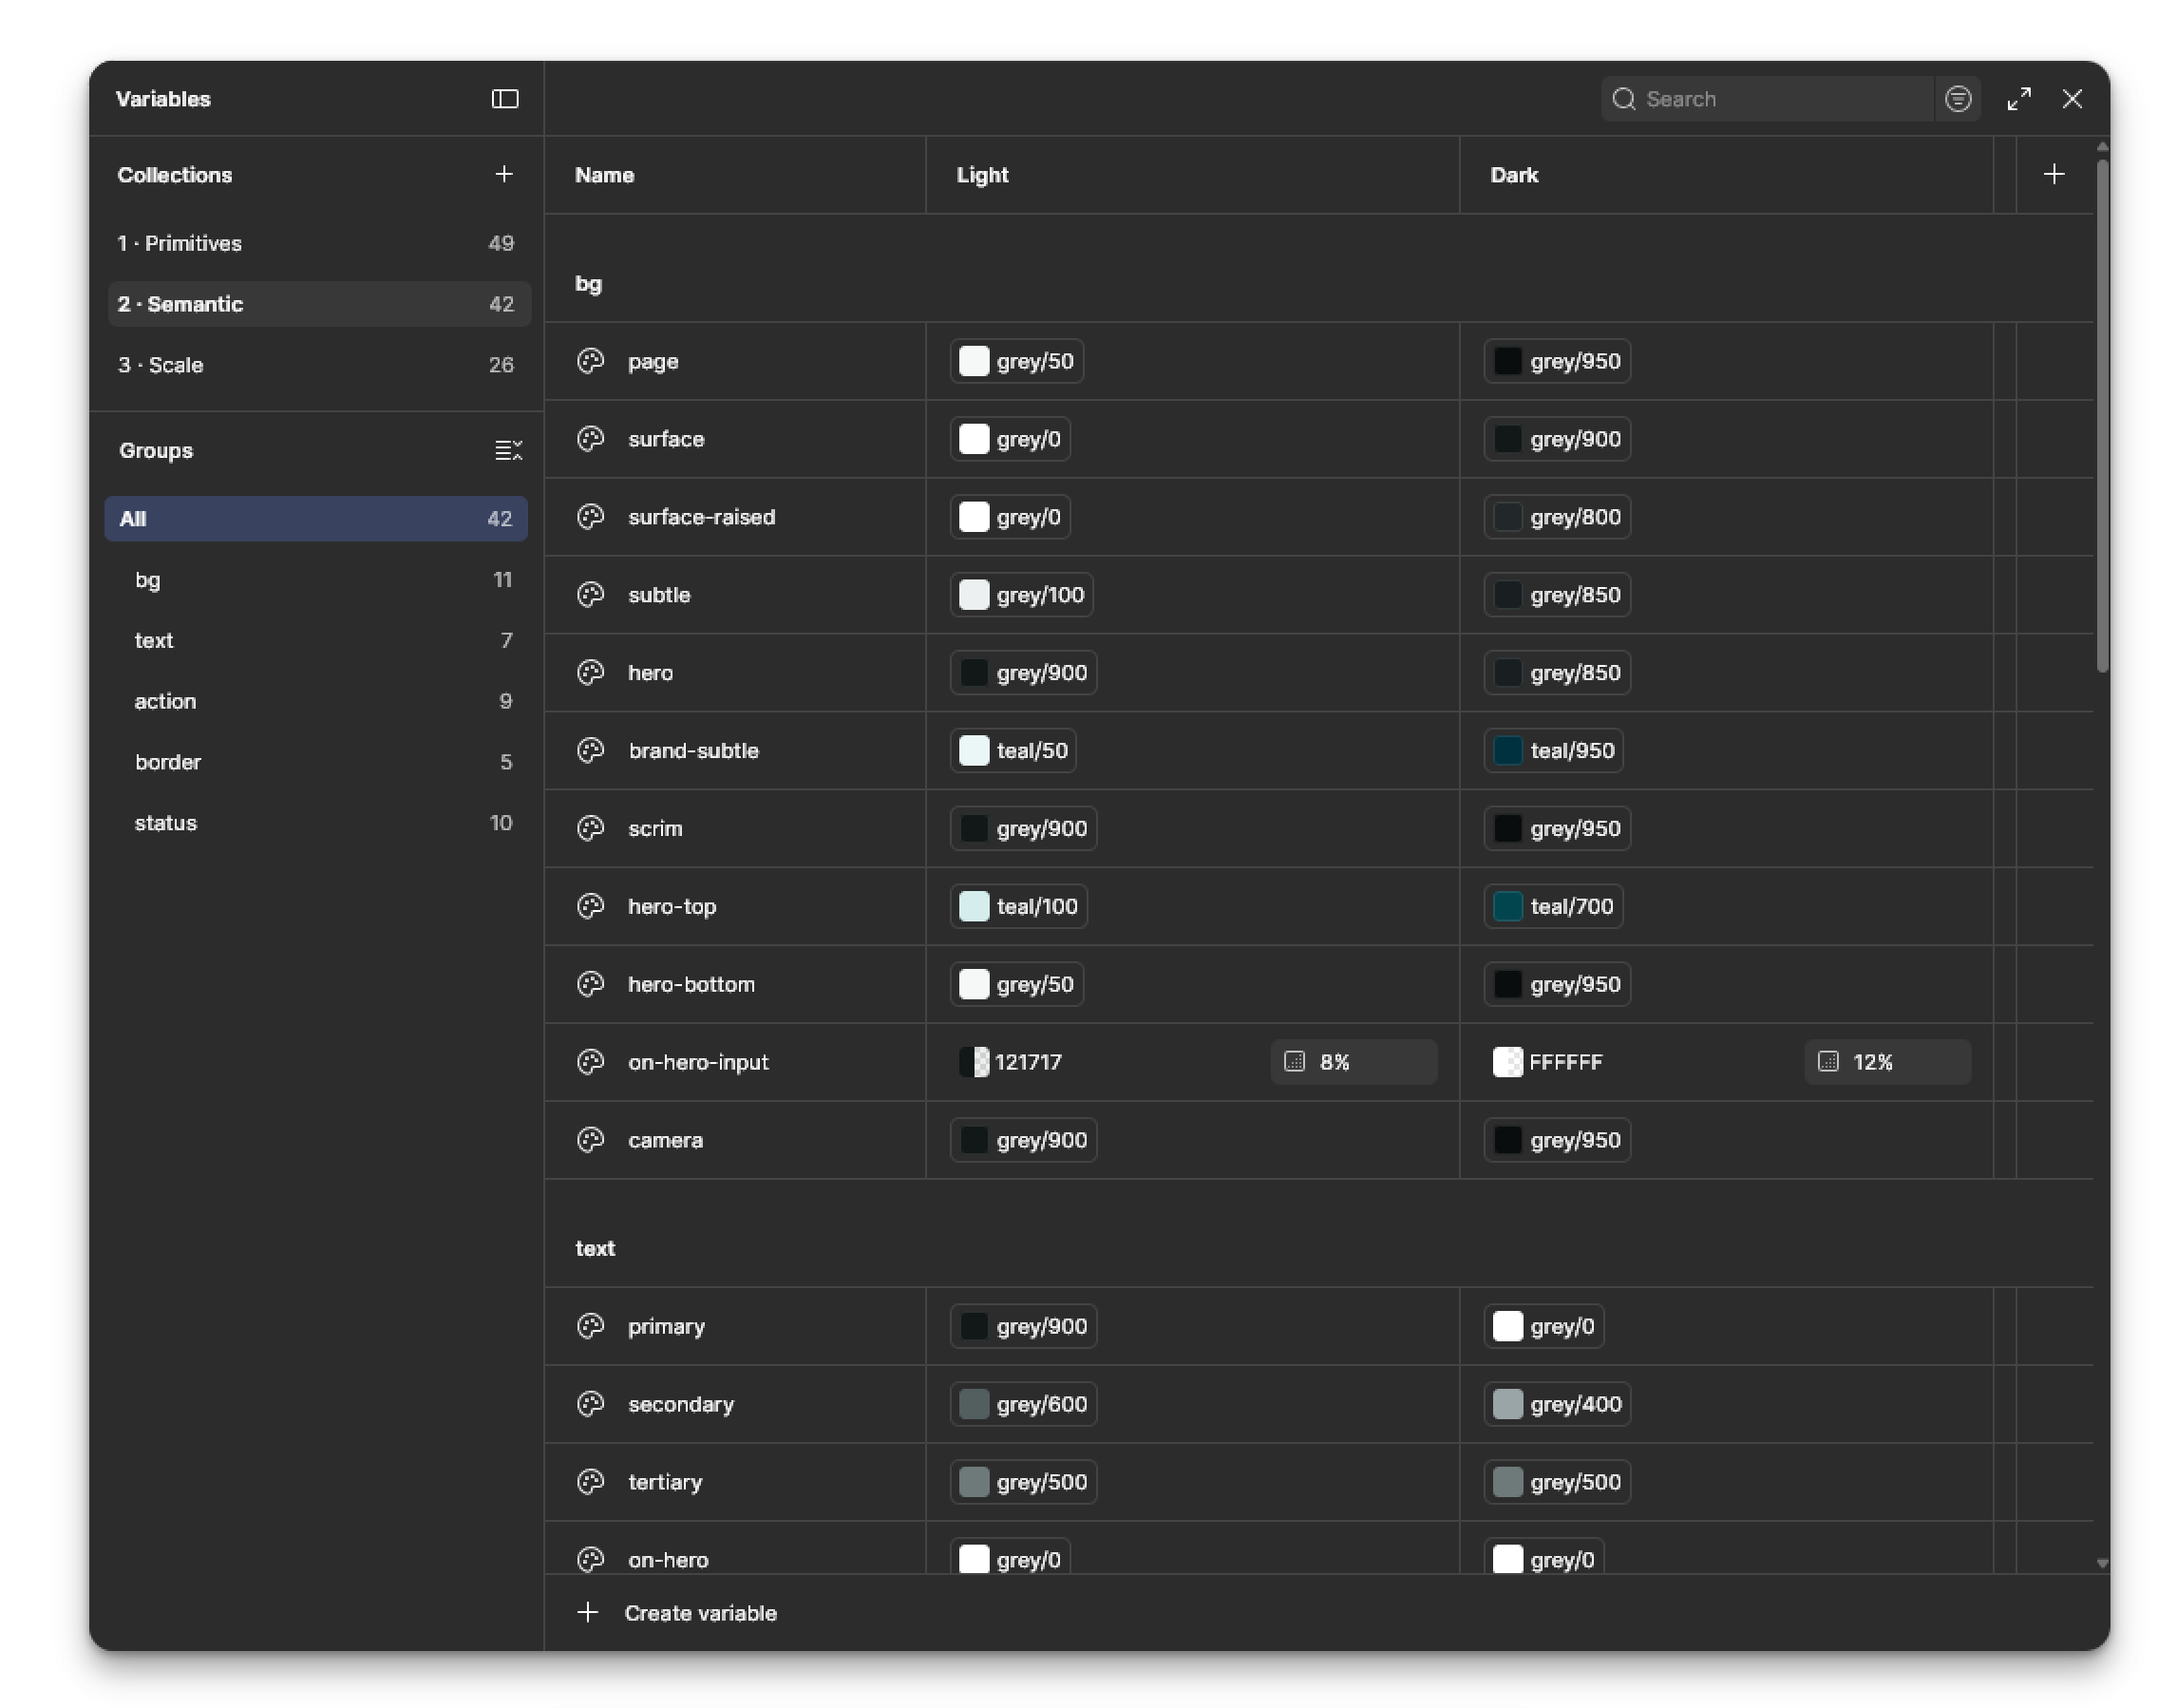Click the 8% opacity field for on-hero-input
2177x1708 pixels.
[1354, 1062]
